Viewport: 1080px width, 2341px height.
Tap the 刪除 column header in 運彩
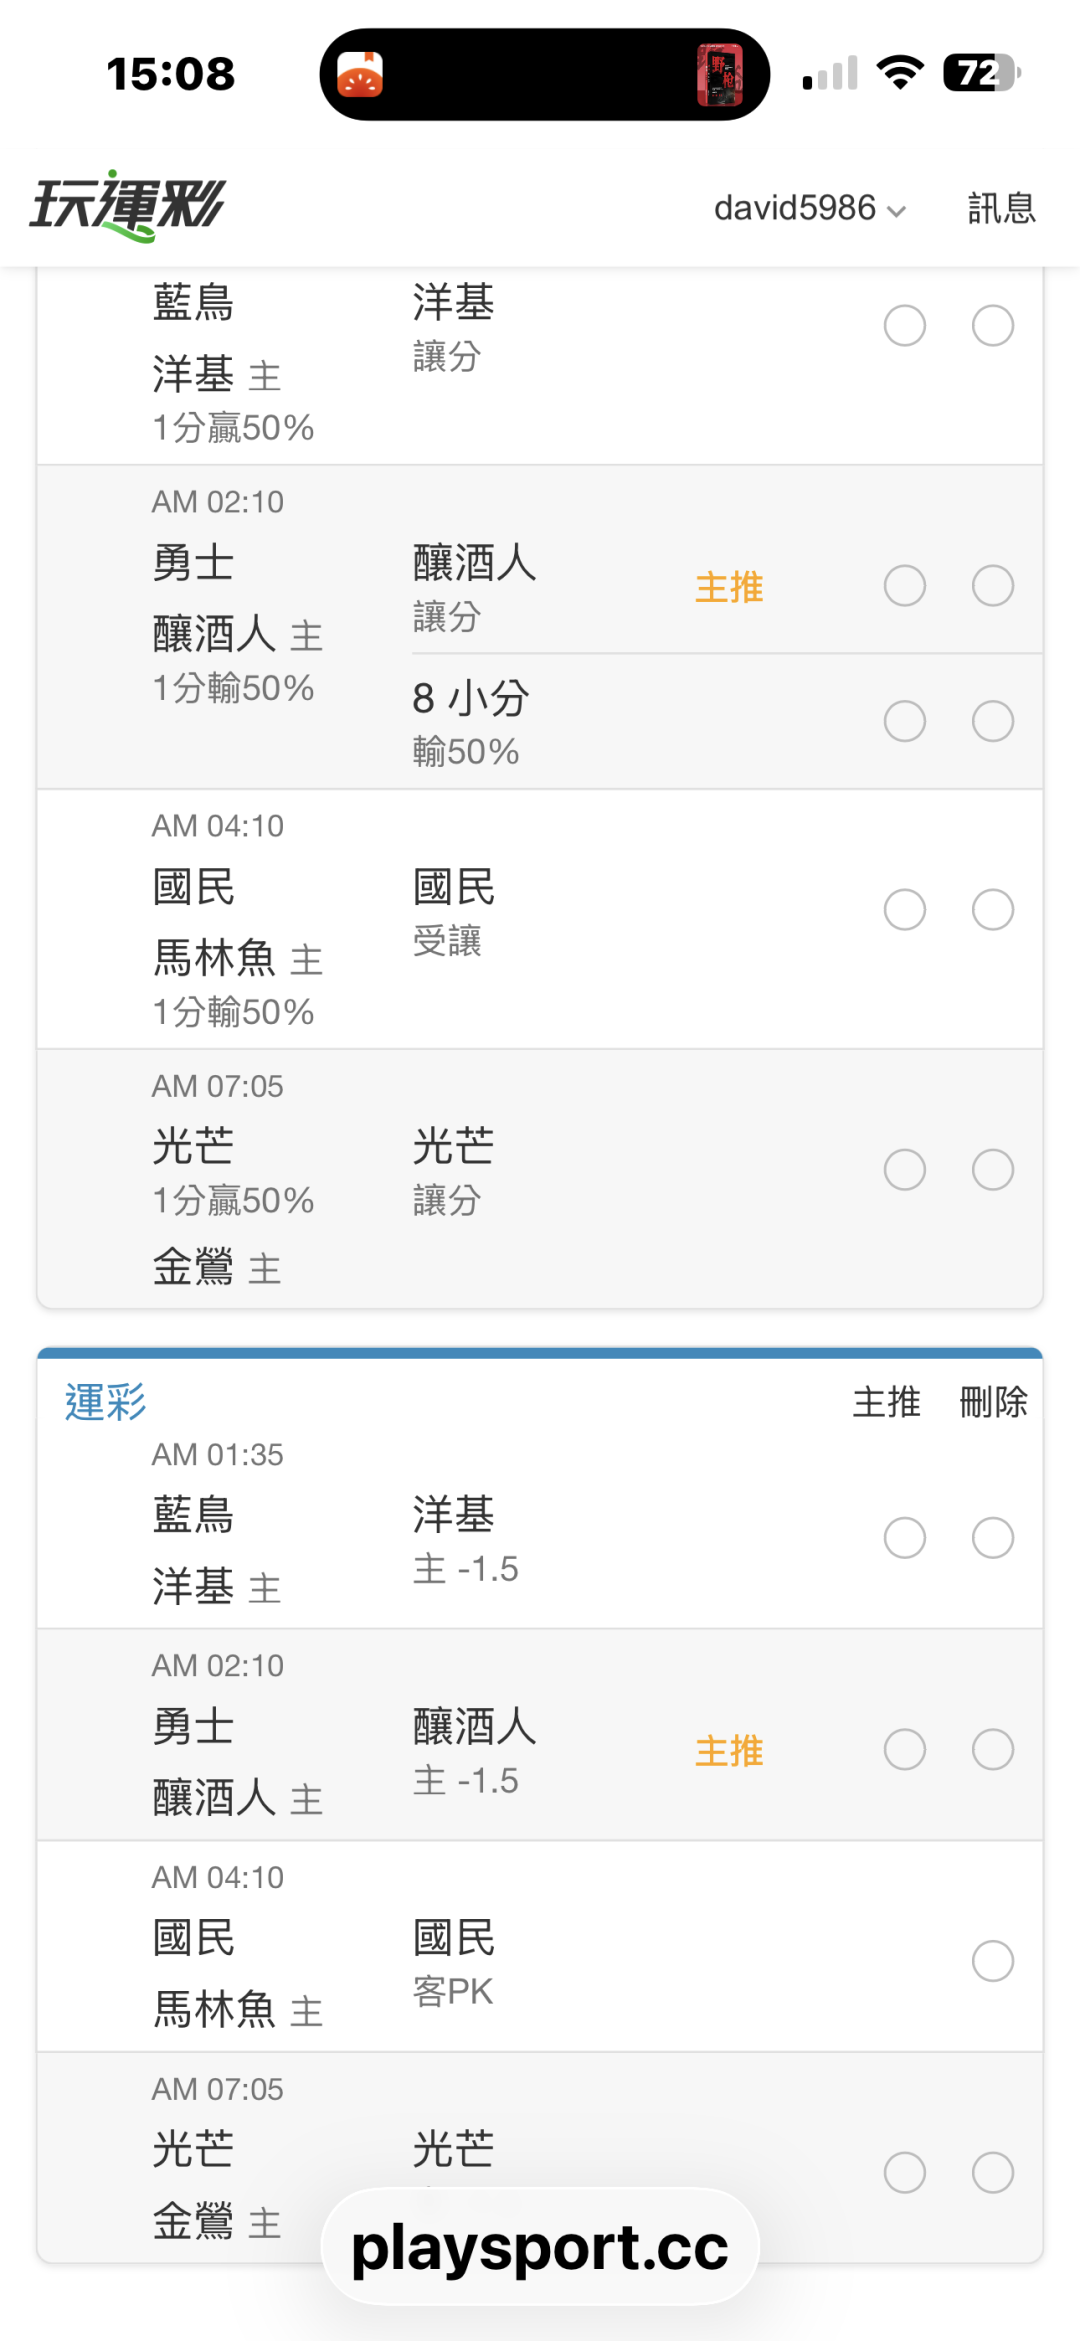coord(994,1402)
